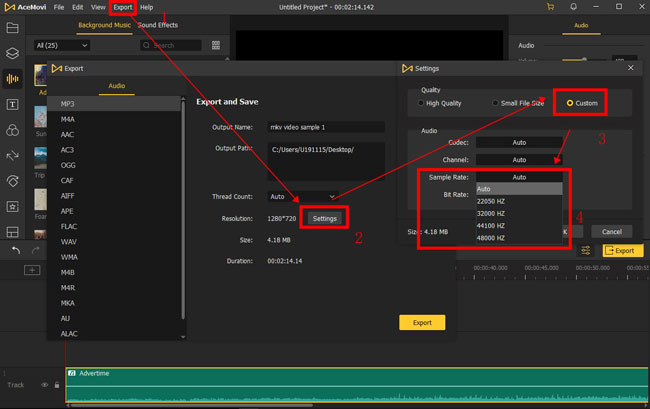Lock the audio track
Screen dimensions: 650x409
[x=57, y=385]
